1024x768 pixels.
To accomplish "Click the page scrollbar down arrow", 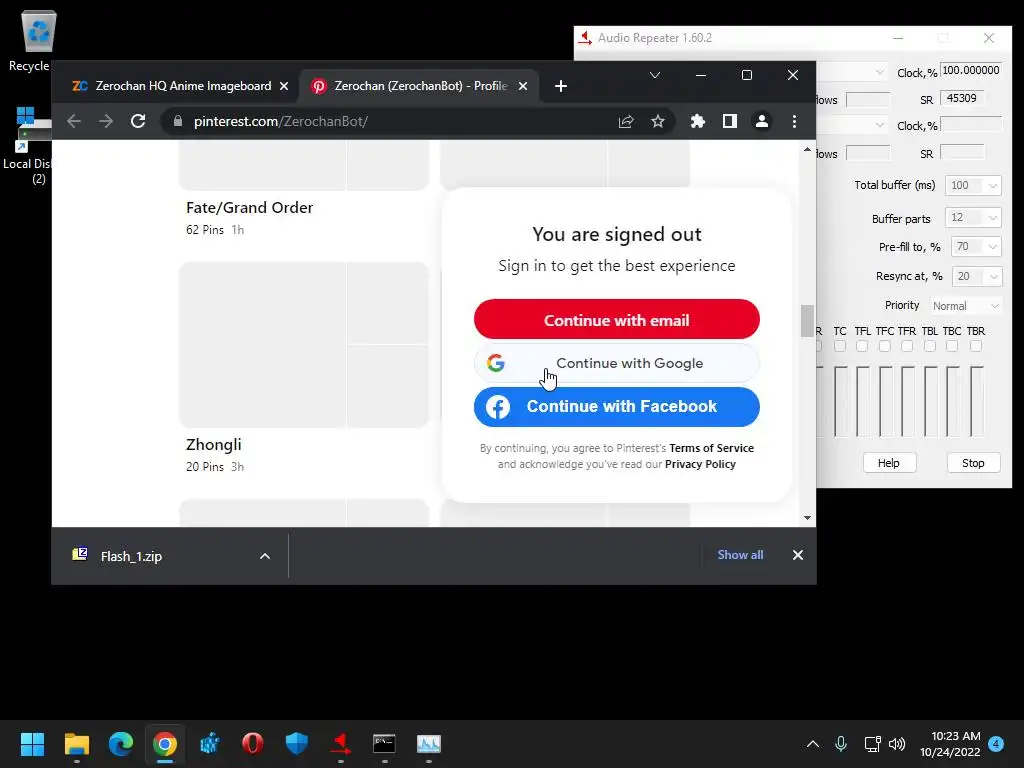I will coord(807,518).
